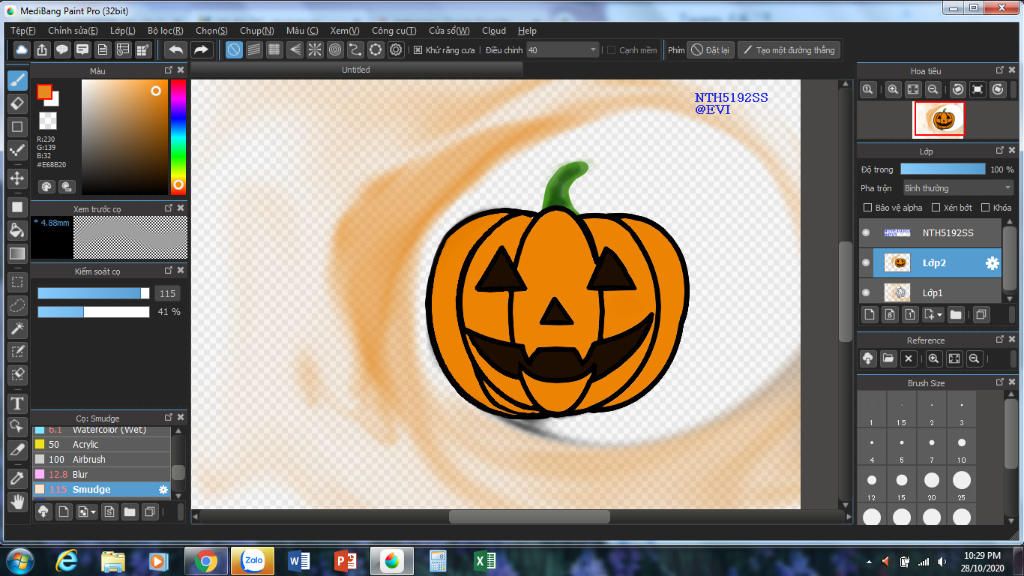Screen dimensions: 1024x576
Task: Adjust the brush opacity slider at 41%
Action: (x=93, y=312)
